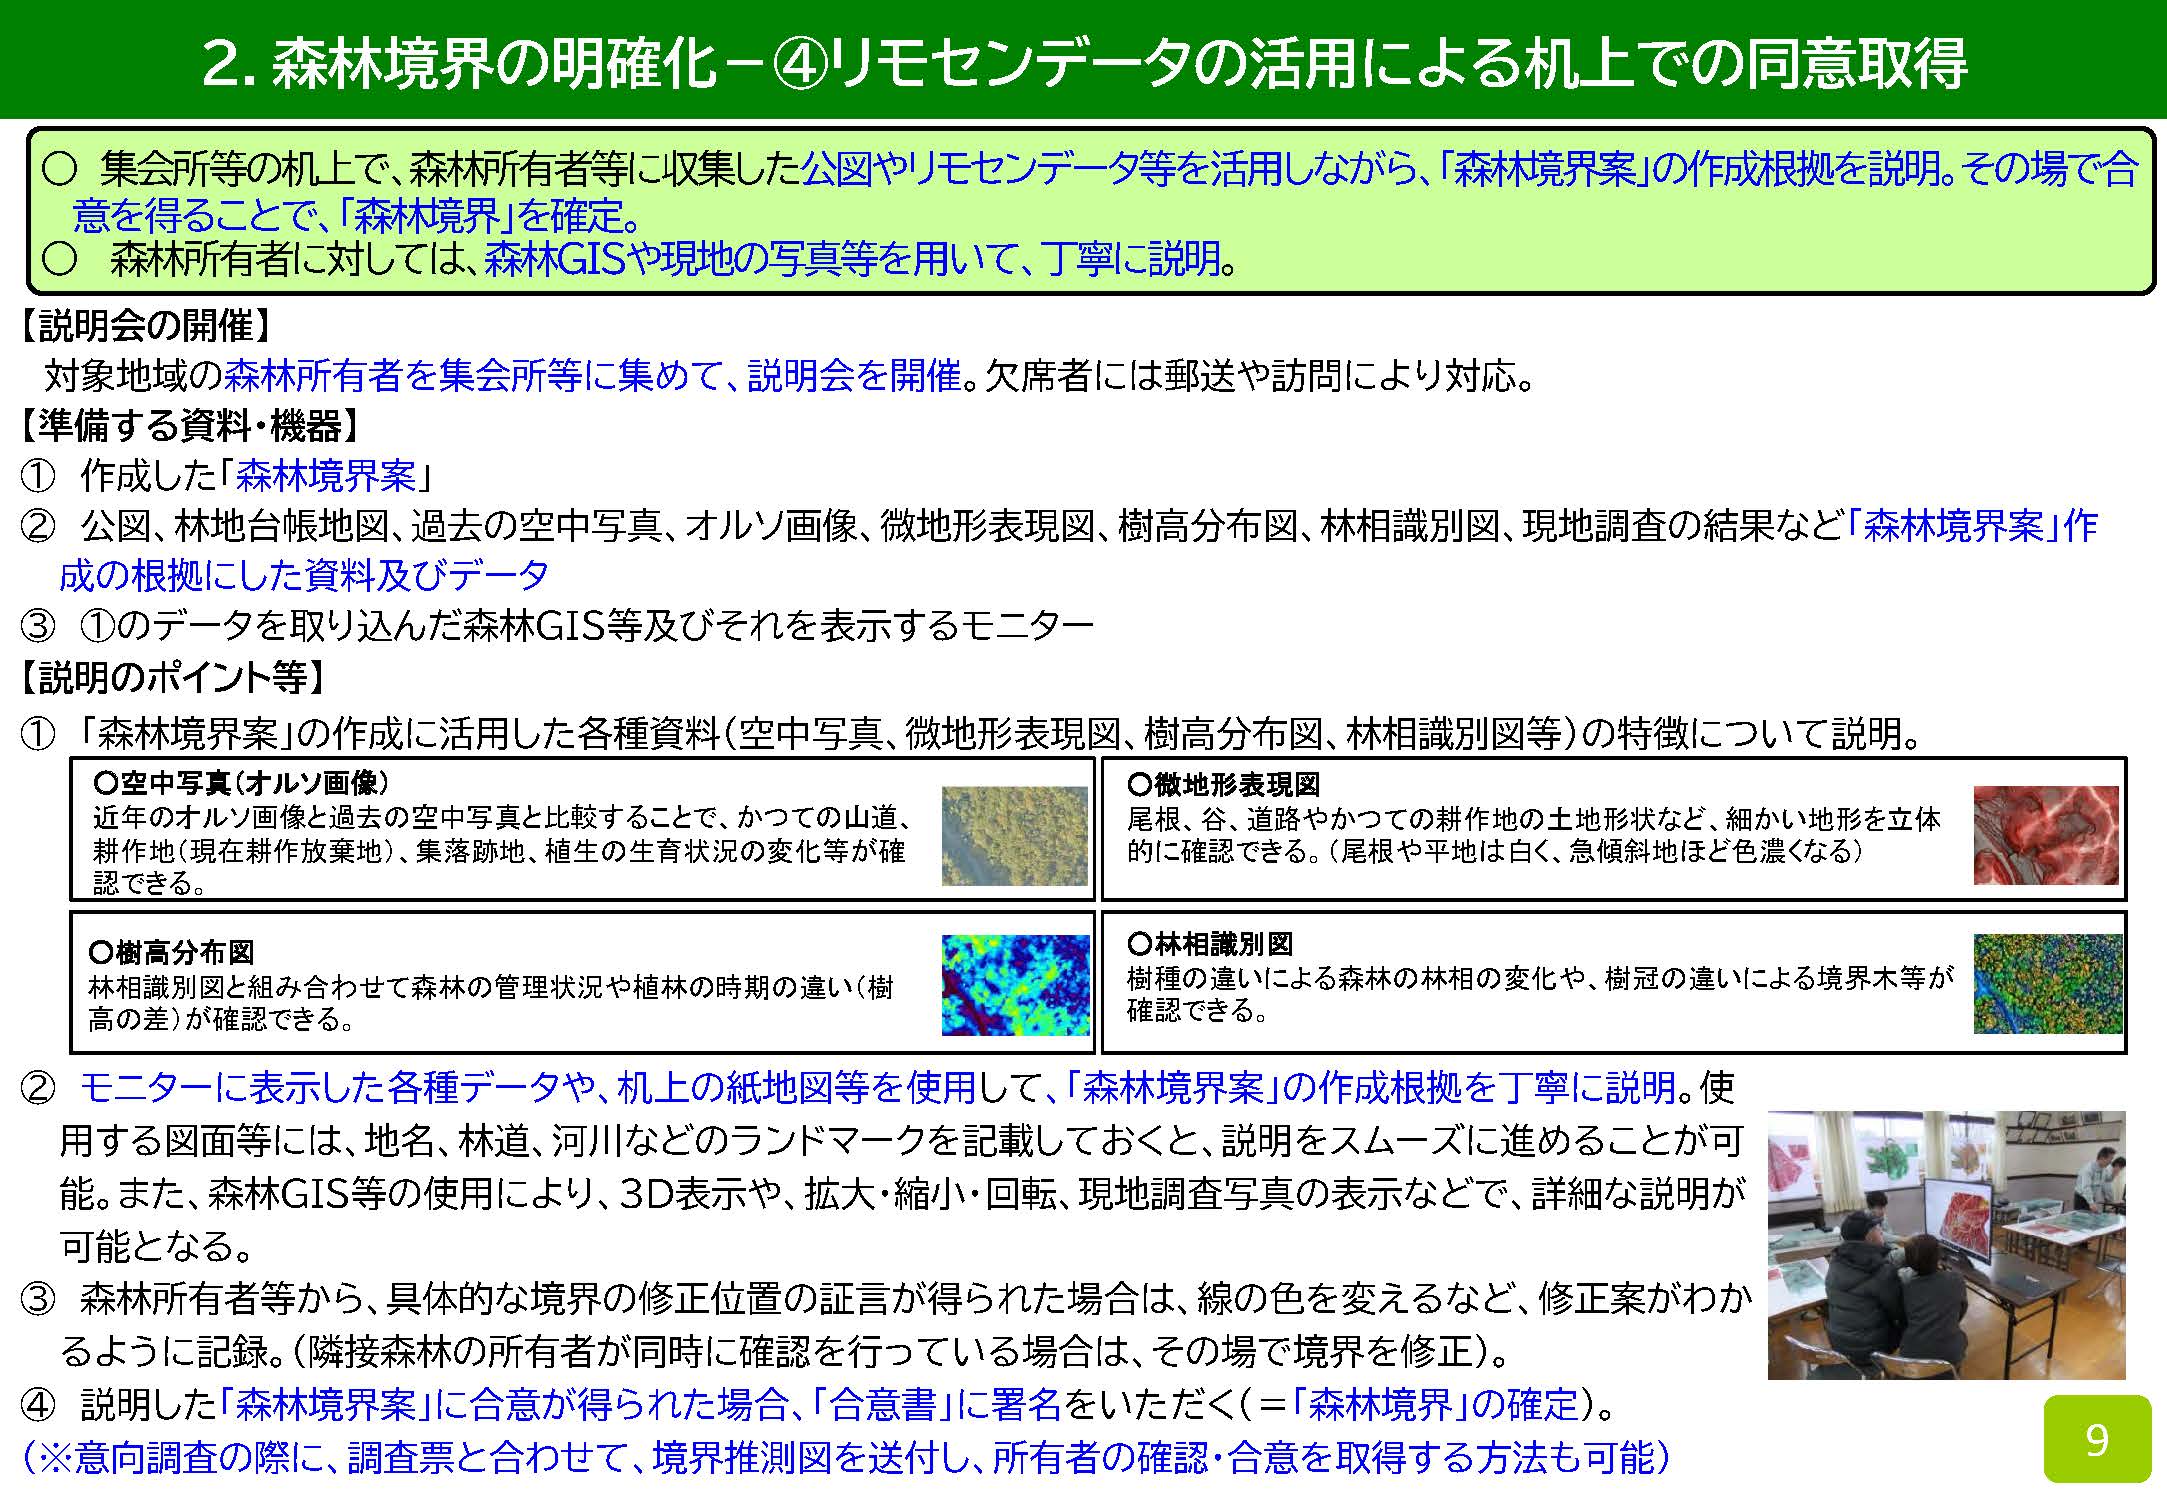Click the box heading ○林相識別図
Screen dimensions: 2167x1500
1209,943
